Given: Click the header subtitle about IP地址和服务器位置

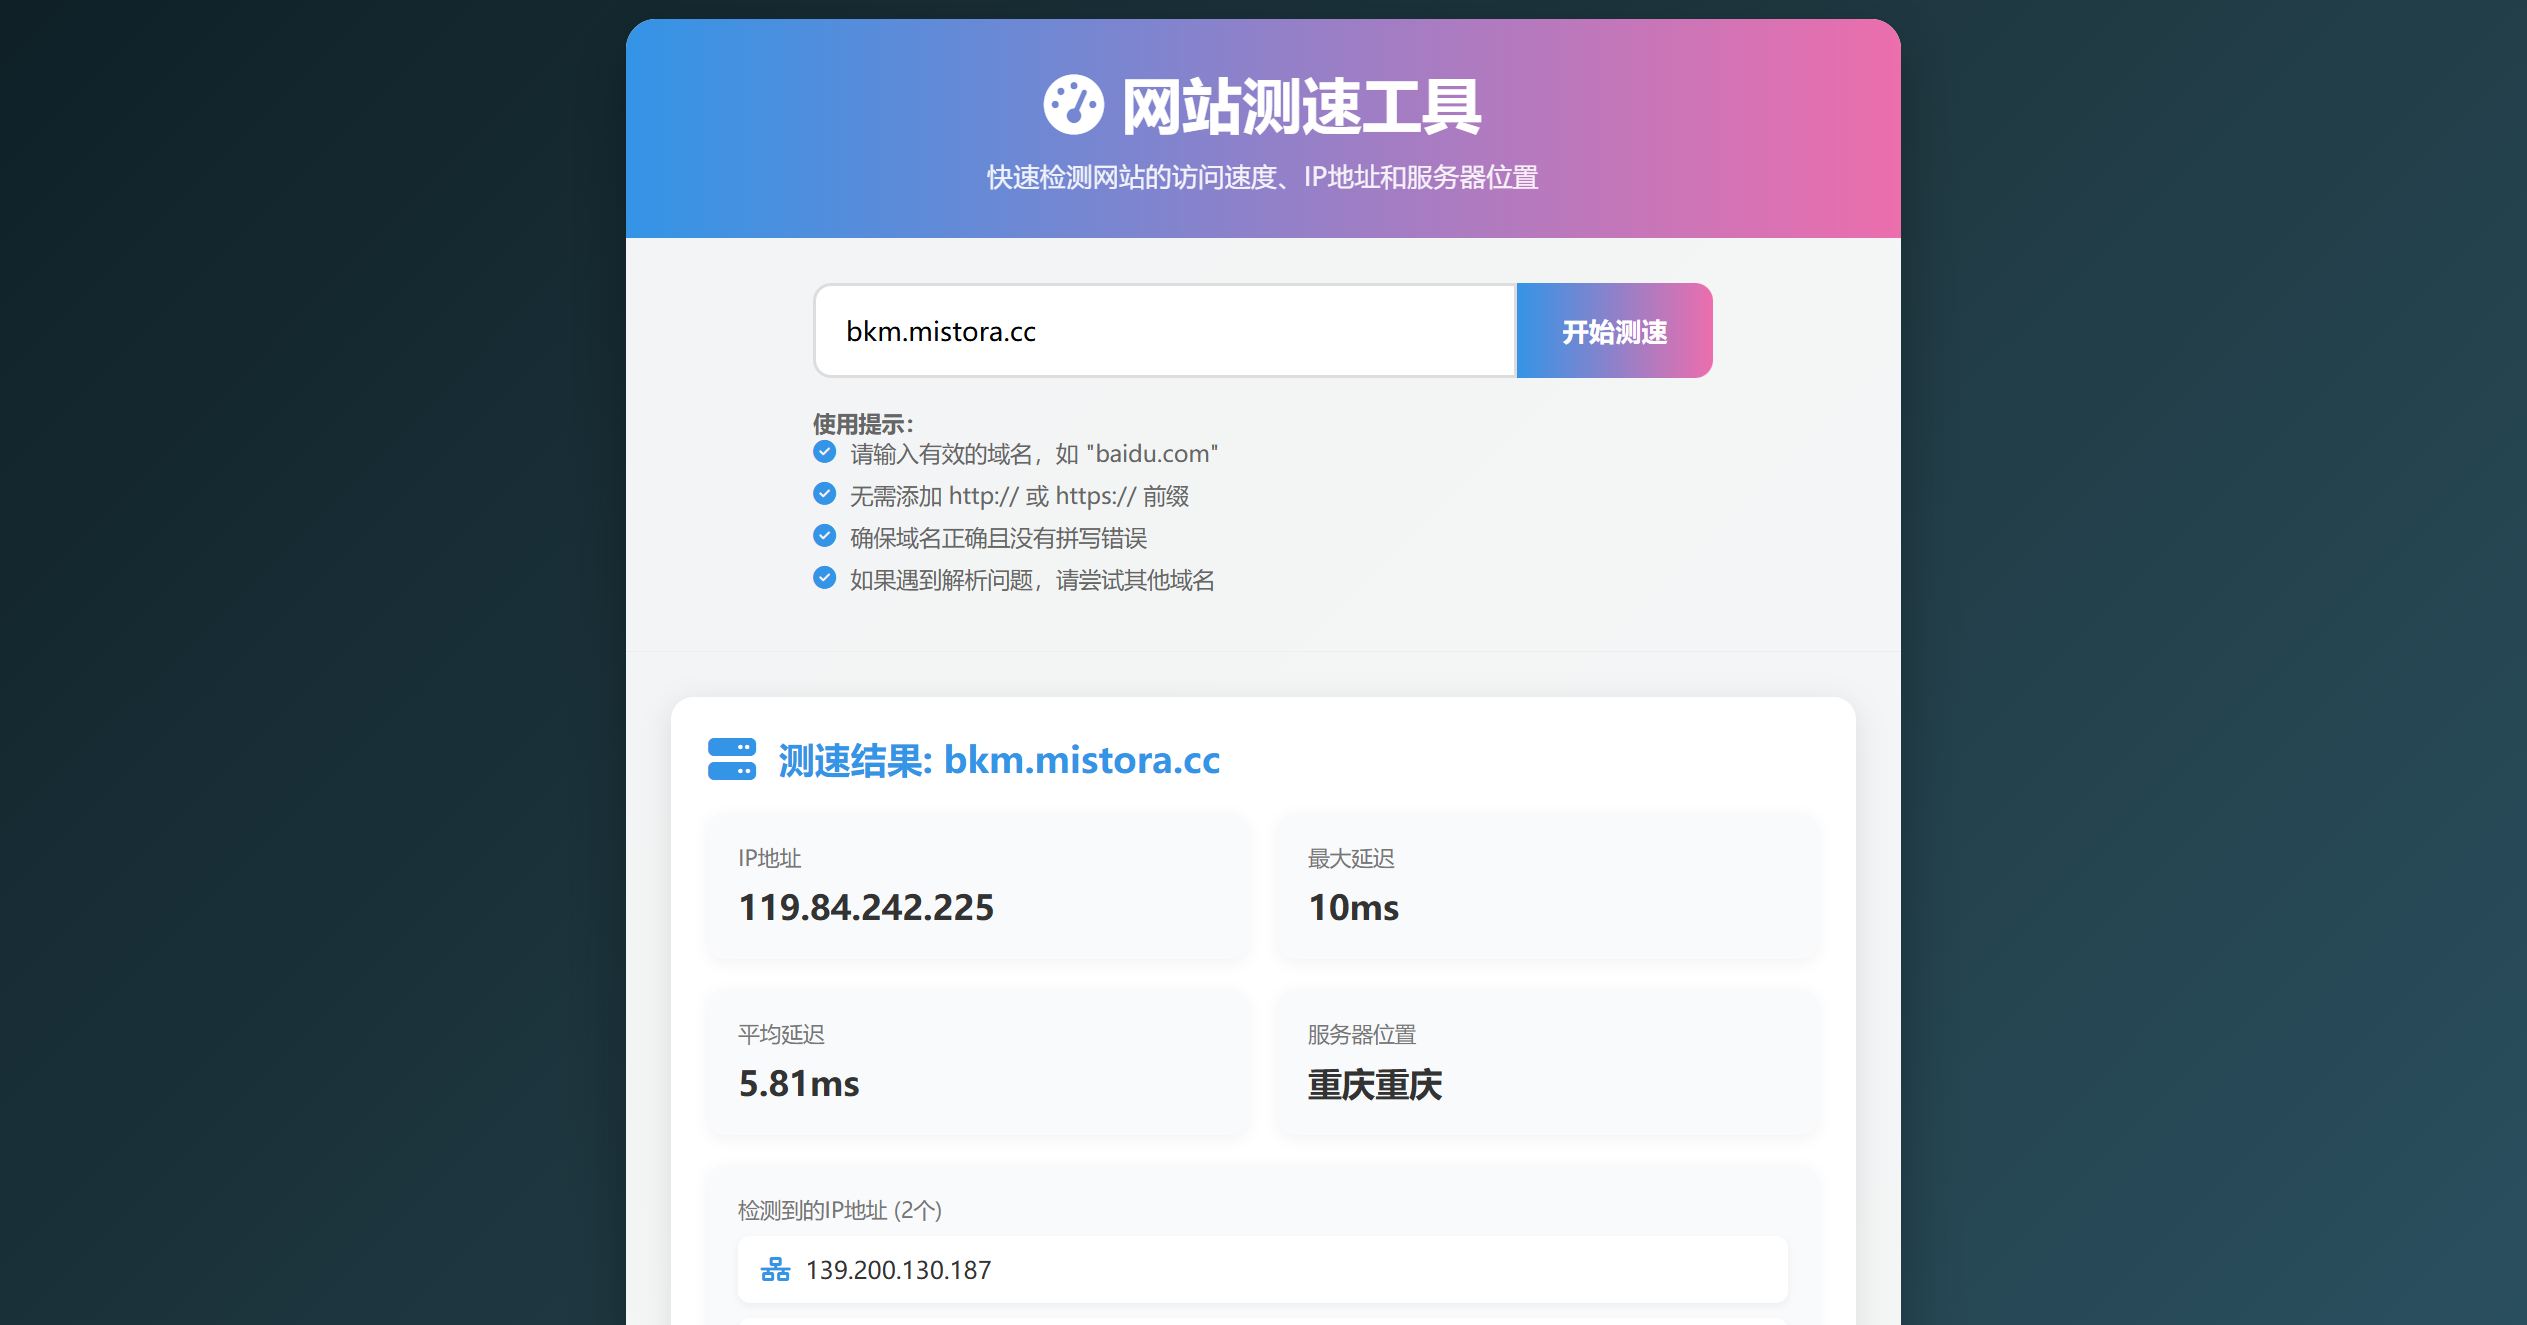Looking at the screenshot, I should (x=1262, y=178).
